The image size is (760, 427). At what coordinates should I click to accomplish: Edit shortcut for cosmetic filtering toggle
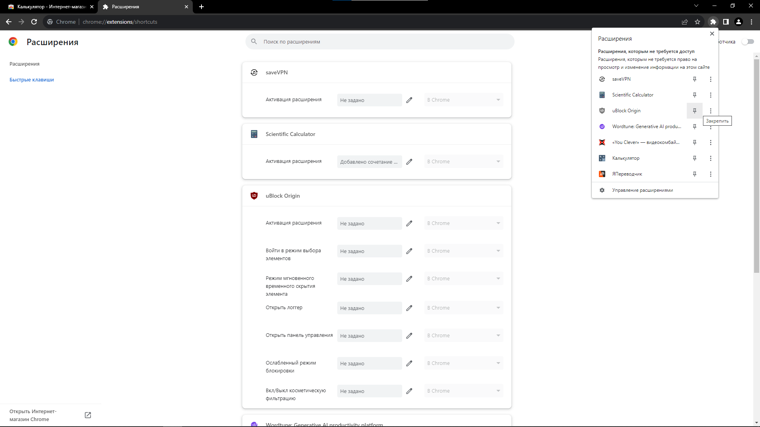click(409, 391)
